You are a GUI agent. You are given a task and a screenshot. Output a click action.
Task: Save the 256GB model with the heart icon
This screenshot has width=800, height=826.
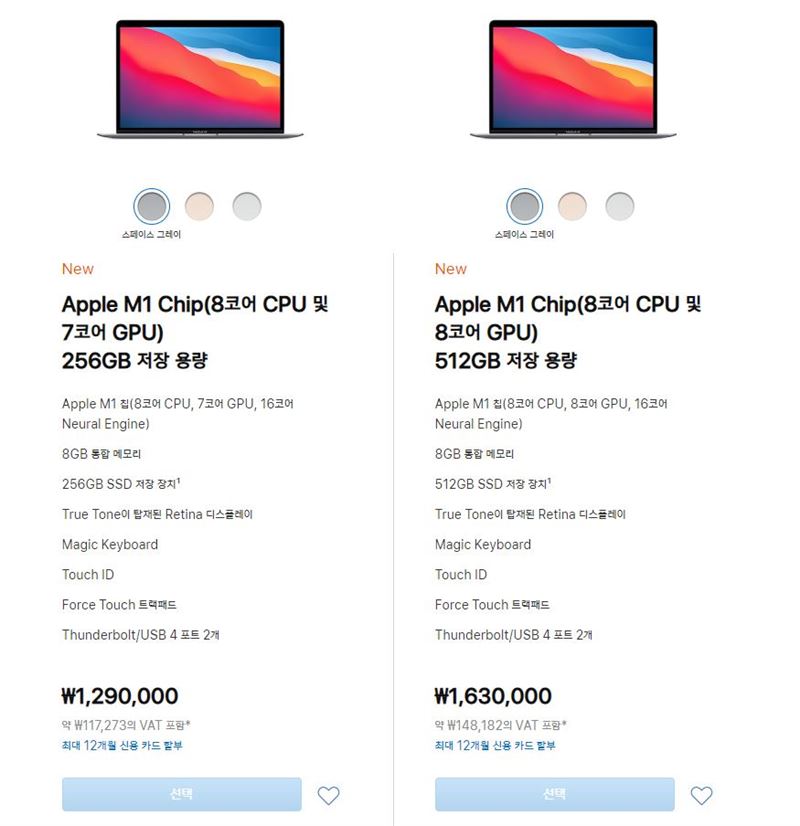pyautogui.click(x=328, y=795)
